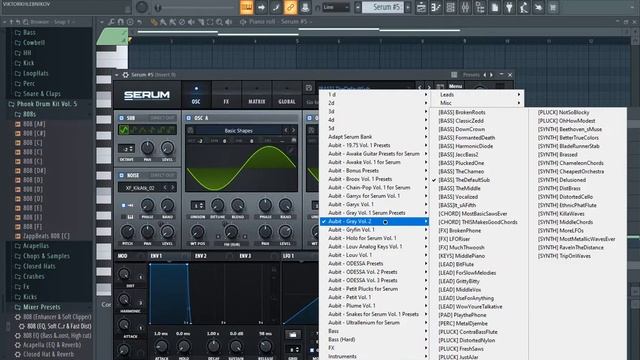The height and width of the screenshot is (360, 640).
Task: Click the main volume knob in top toolbar
Action: pyautogui.click(x=142, y=7)
